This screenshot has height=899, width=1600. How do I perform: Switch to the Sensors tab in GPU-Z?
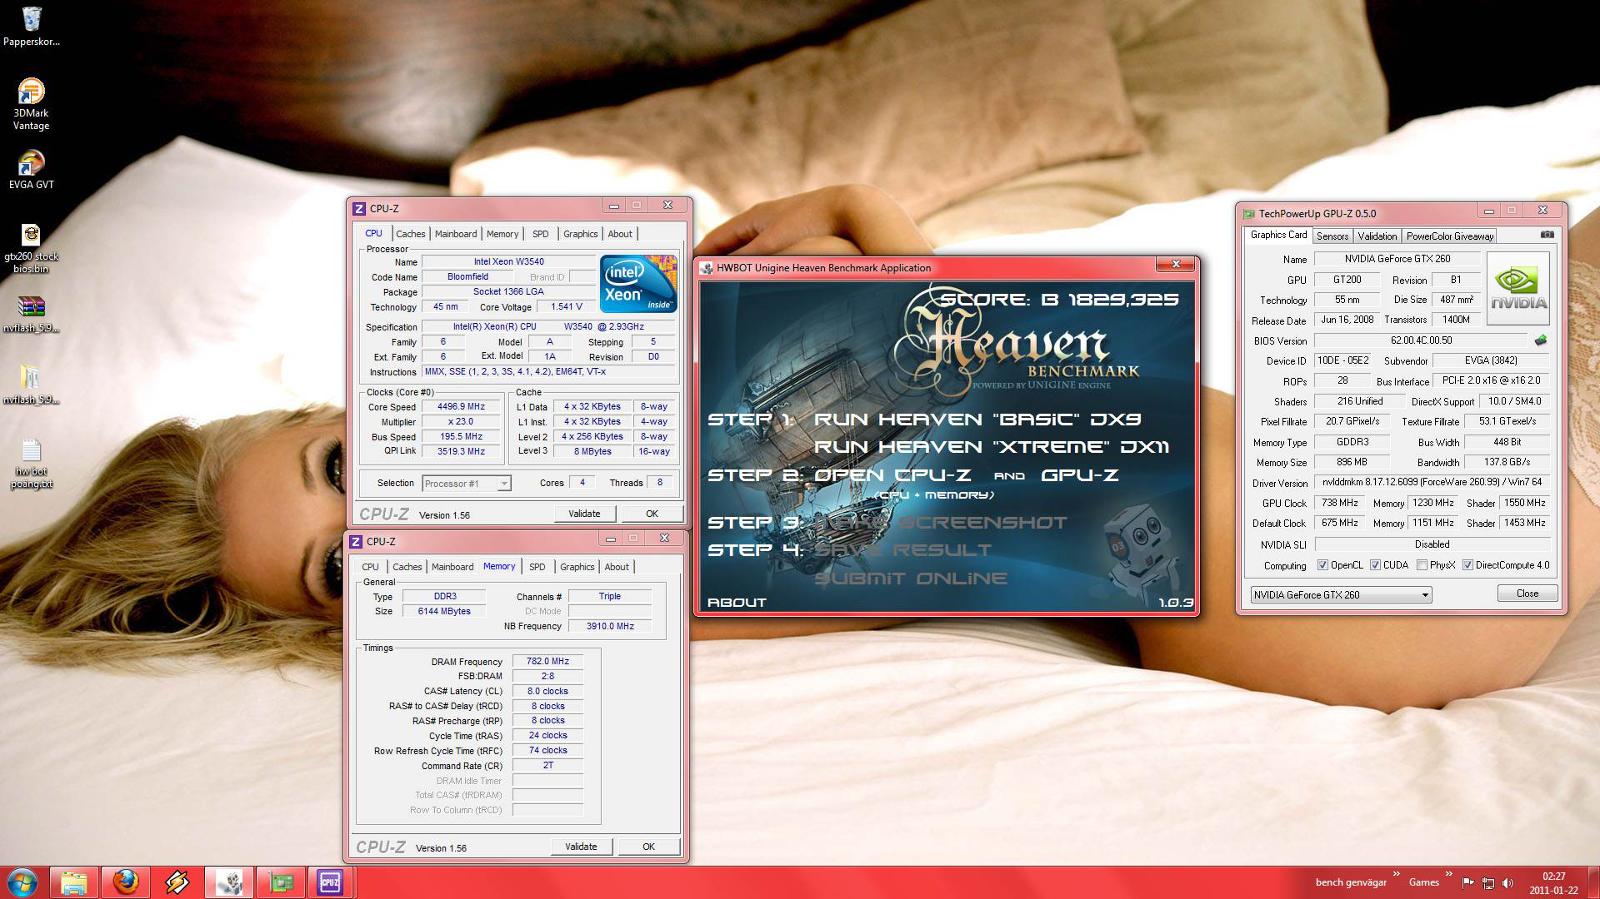[x=1332, y=236]
